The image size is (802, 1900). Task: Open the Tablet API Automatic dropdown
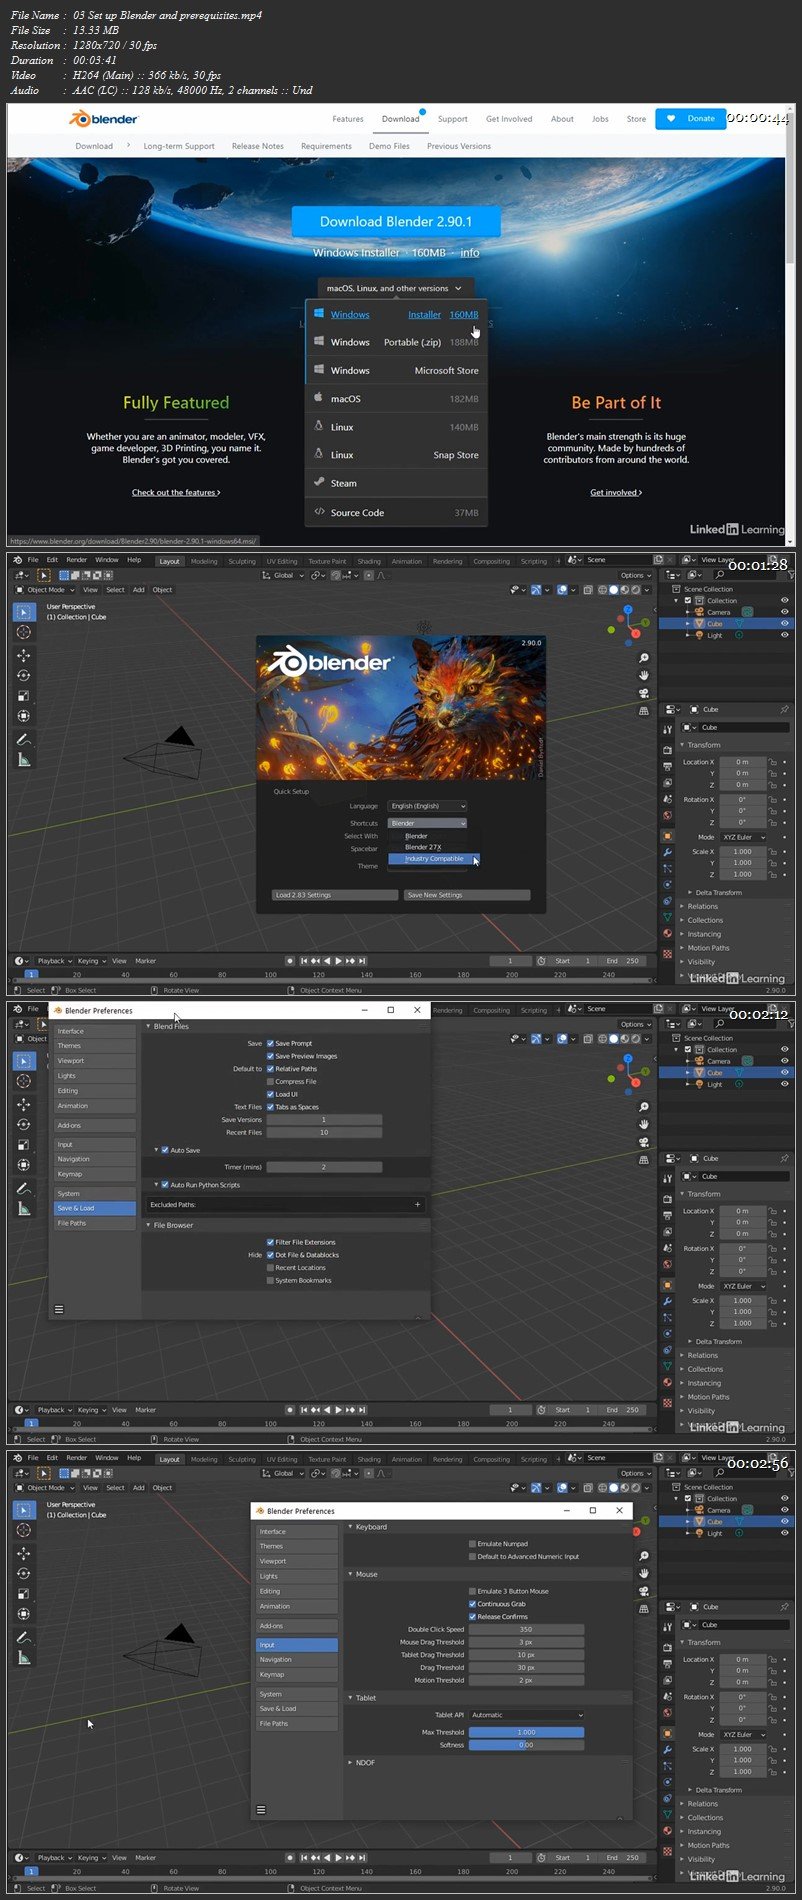click(x=526, y=1715)
